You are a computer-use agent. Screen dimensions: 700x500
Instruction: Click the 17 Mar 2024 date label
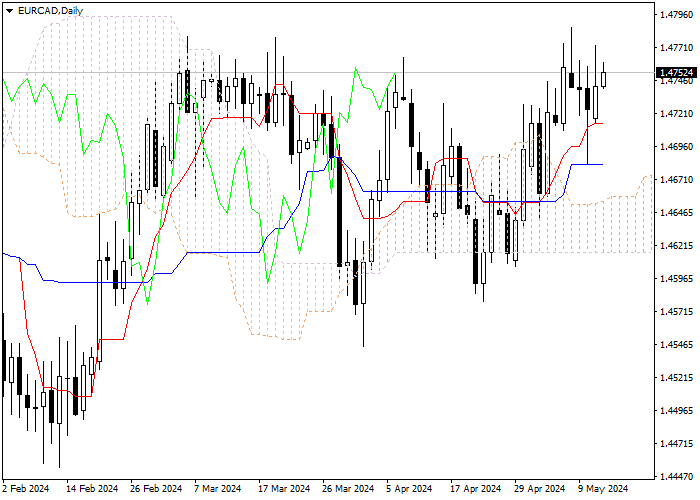tap(284, 489)
